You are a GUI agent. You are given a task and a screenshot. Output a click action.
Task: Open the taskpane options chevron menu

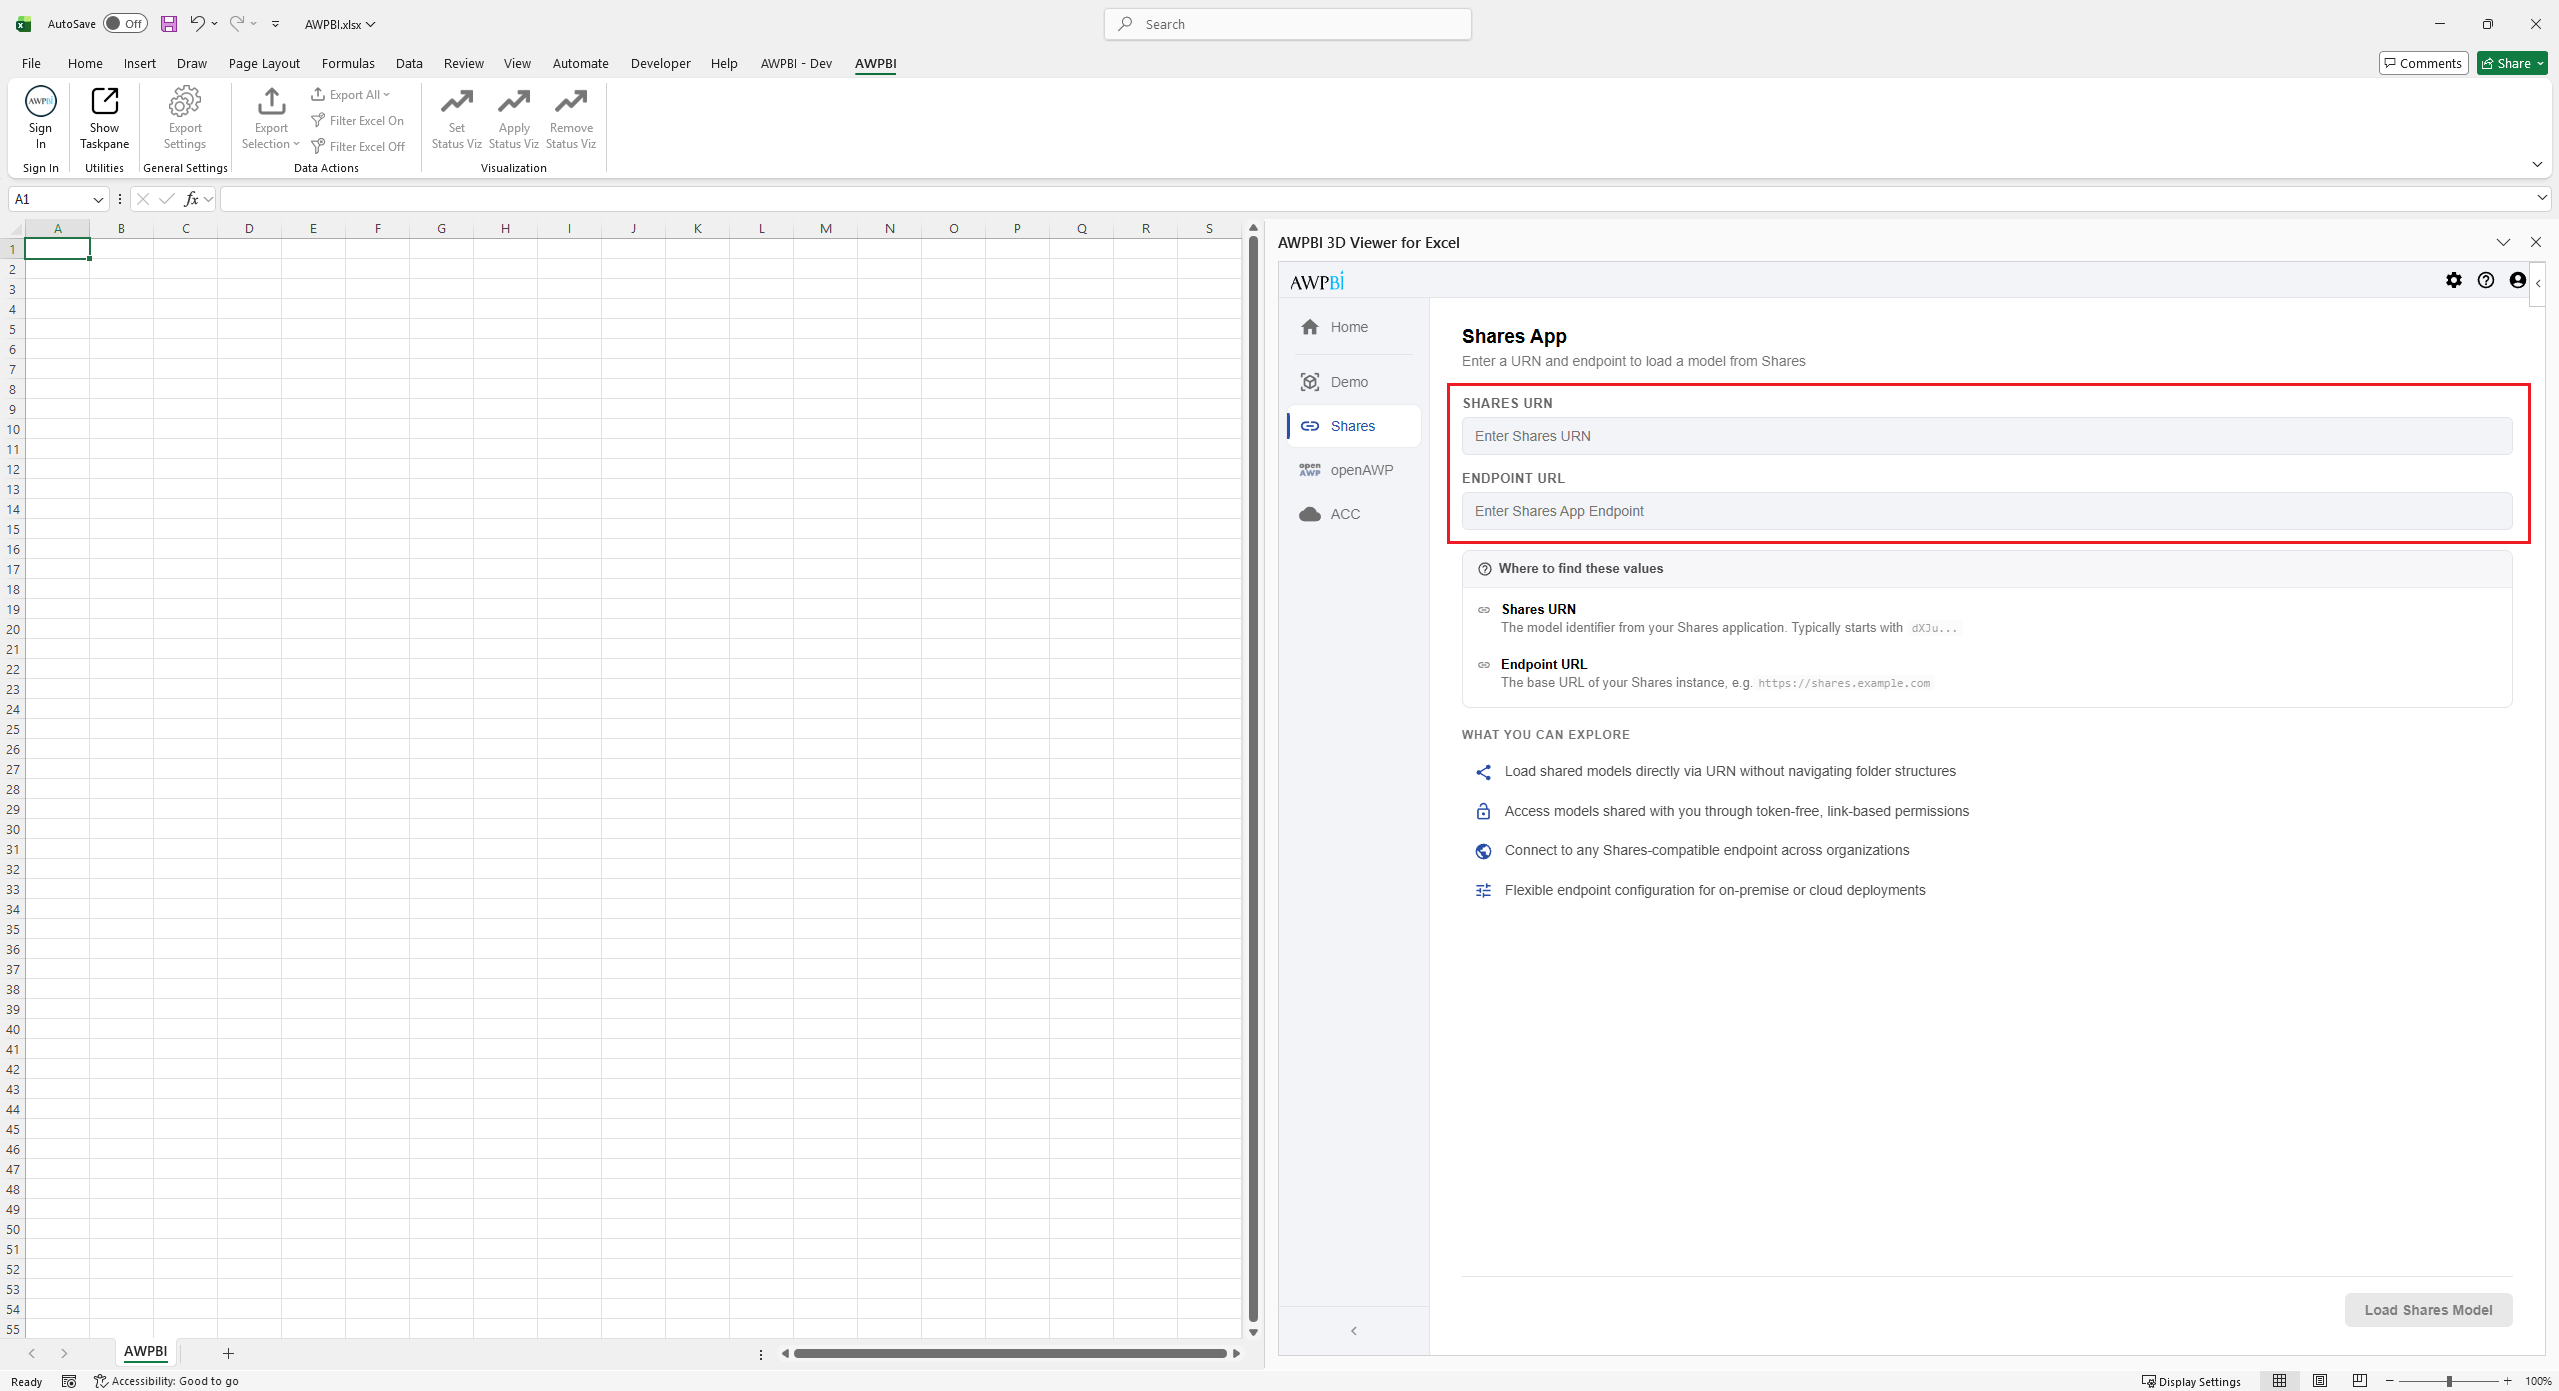click(2503, 242)
